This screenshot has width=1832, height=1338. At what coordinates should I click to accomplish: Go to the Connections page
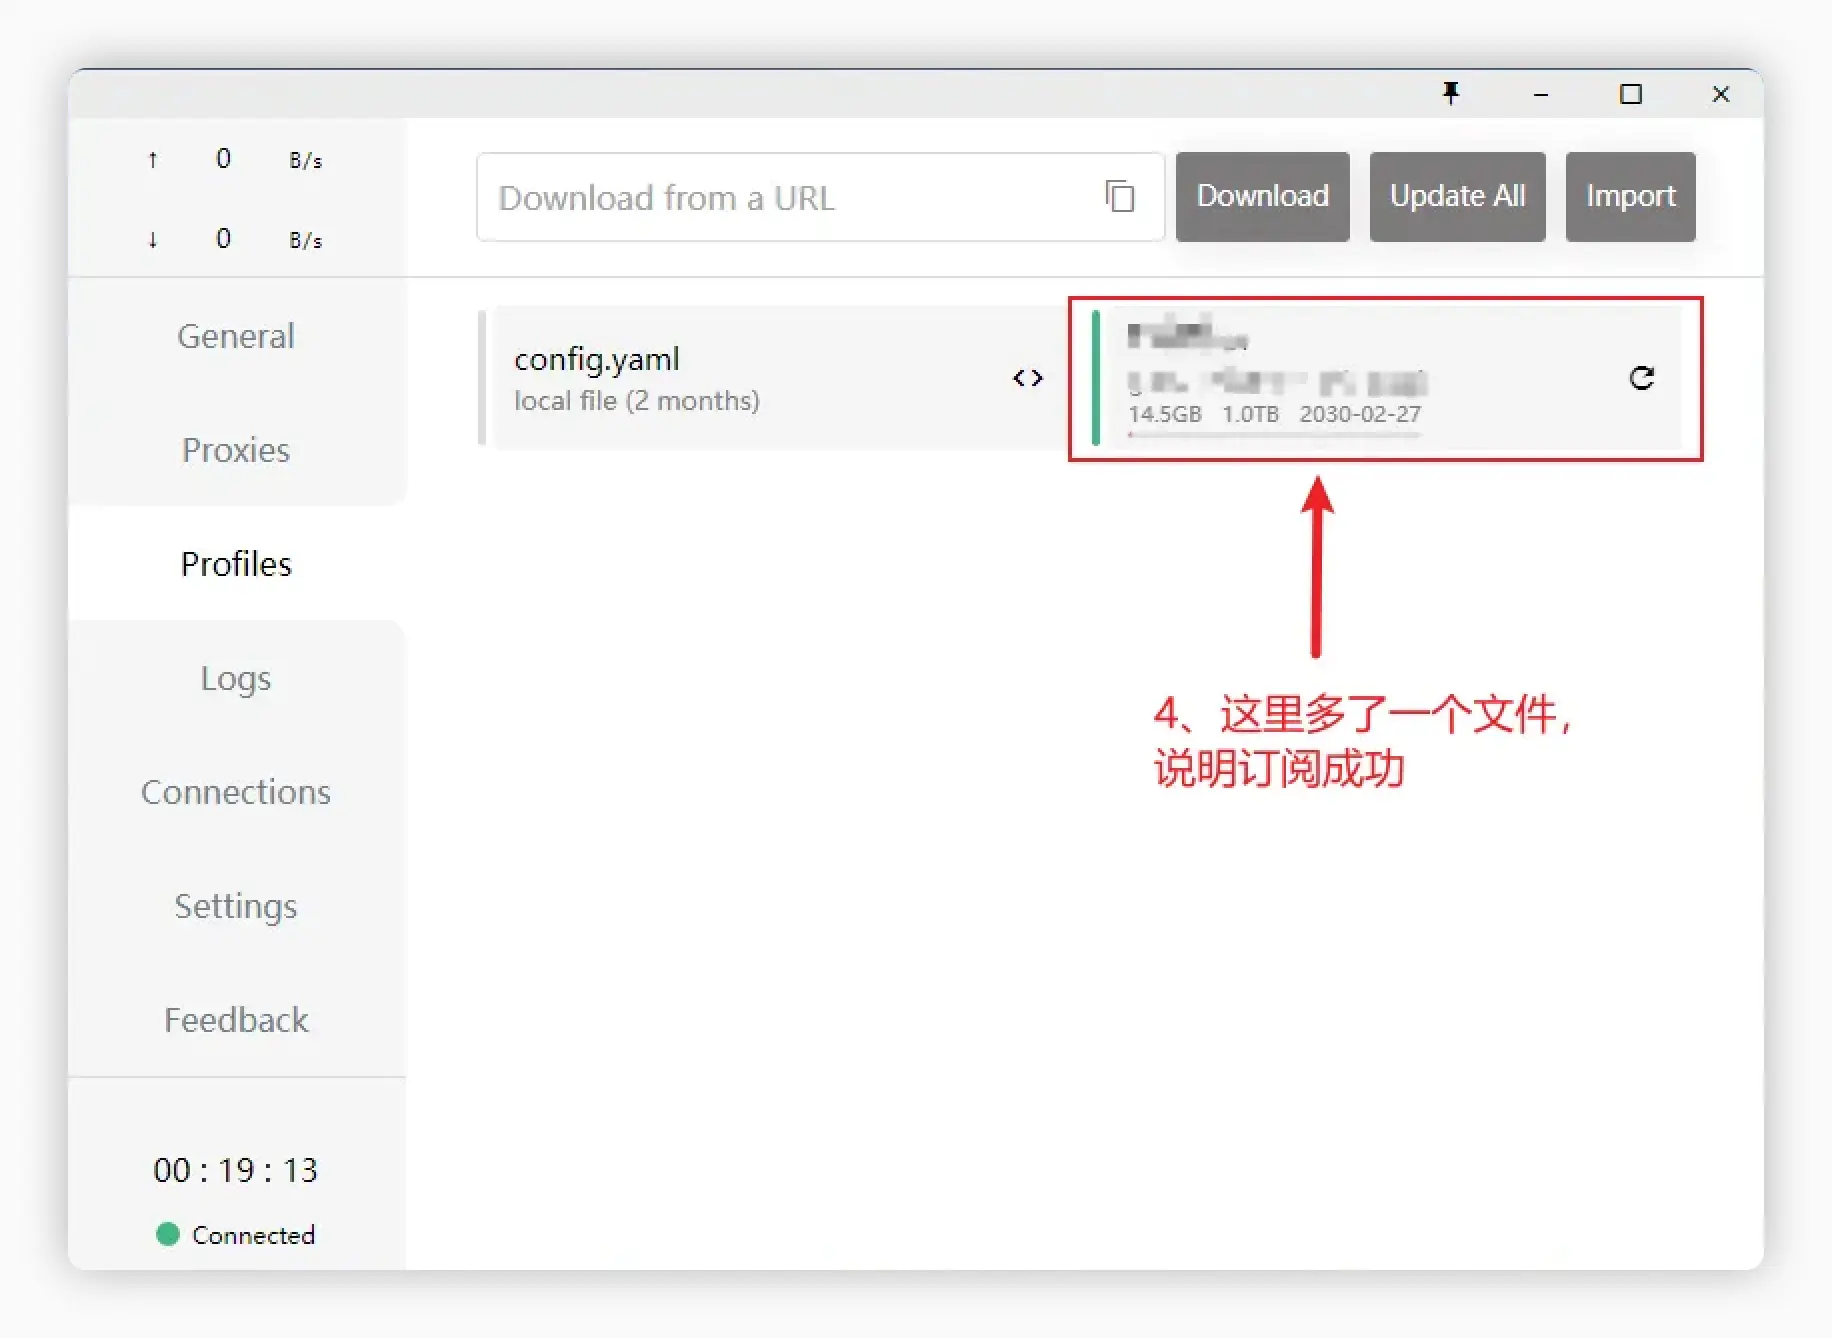(236, 792)
